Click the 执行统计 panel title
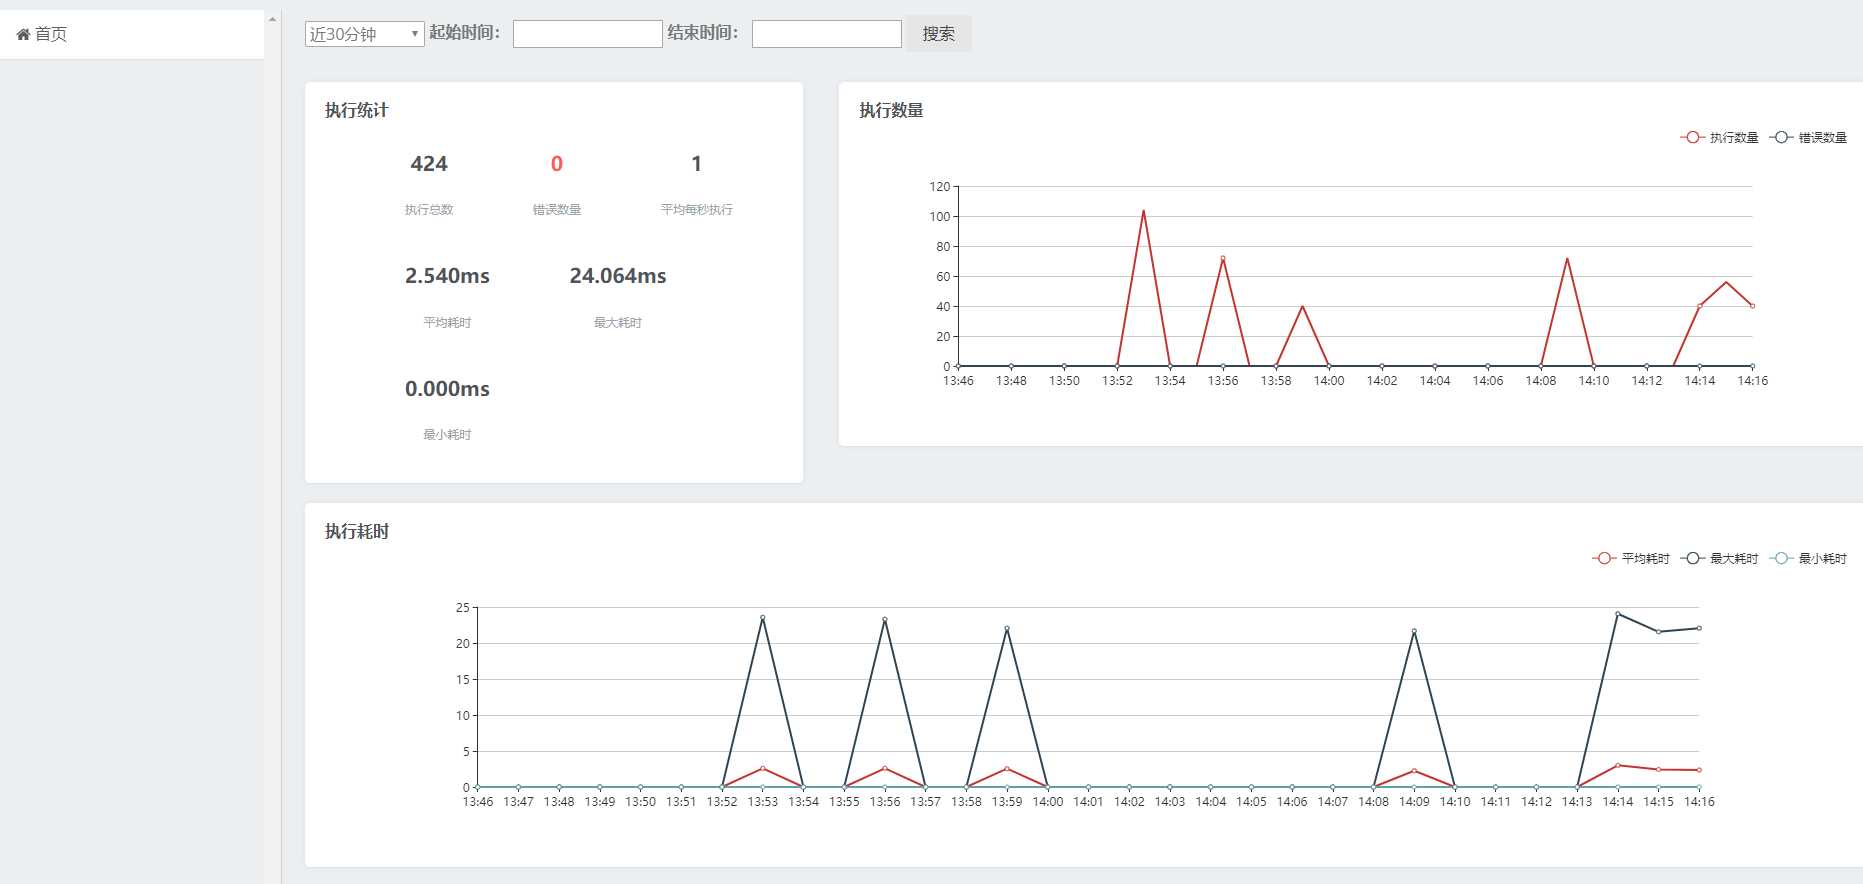 356,110
